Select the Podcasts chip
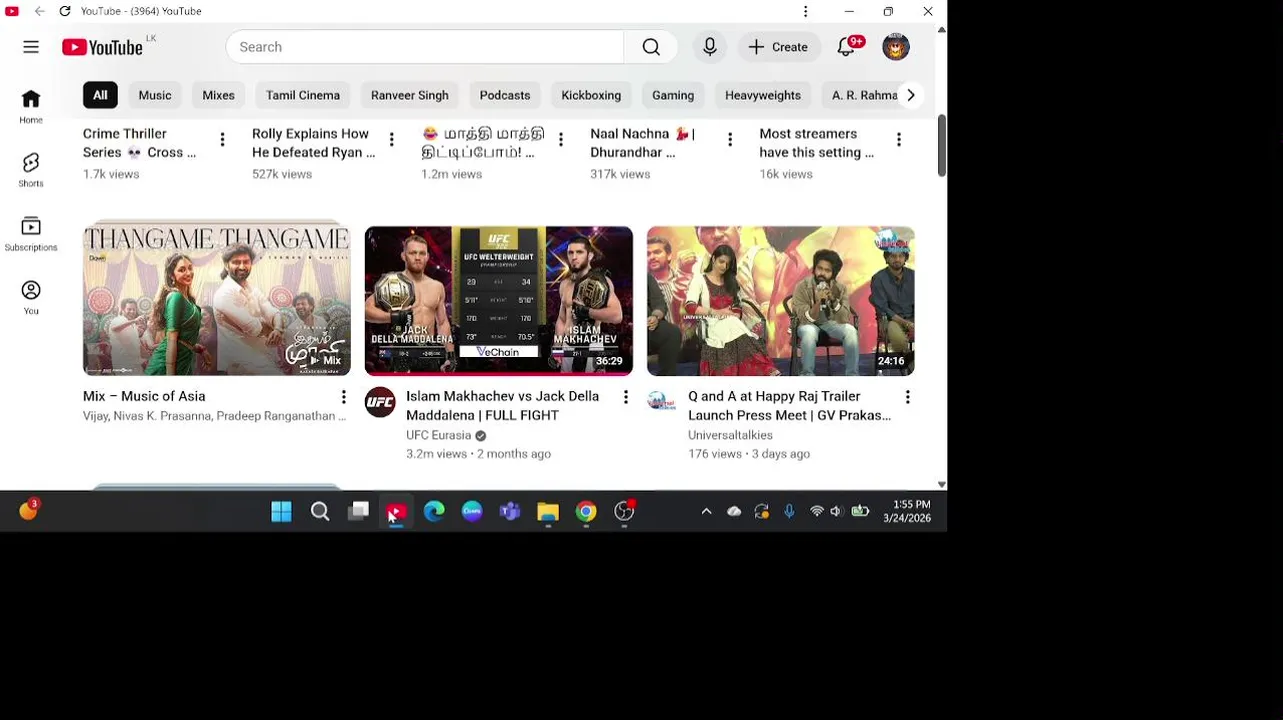The height and width of the screenshot is (720, 1283). (x=505, y=95)
